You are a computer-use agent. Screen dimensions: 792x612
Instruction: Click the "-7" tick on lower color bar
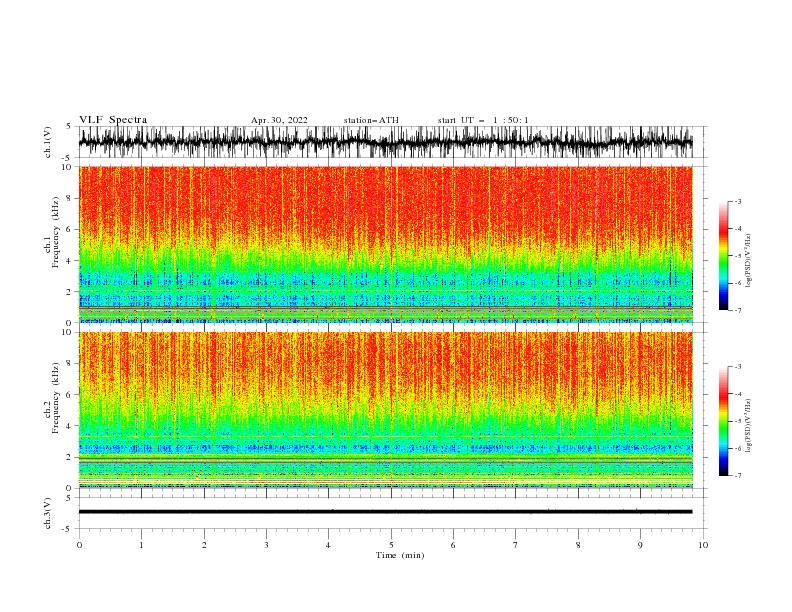coord(737,476)
